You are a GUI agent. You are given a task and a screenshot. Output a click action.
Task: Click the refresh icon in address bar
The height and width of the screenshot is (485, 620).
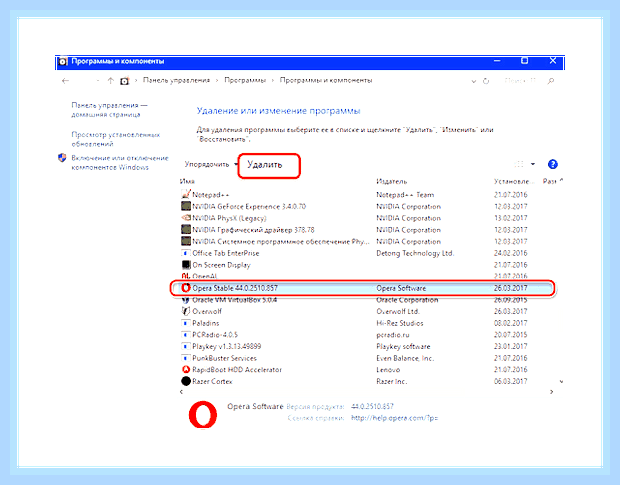(x=486, y=81)
